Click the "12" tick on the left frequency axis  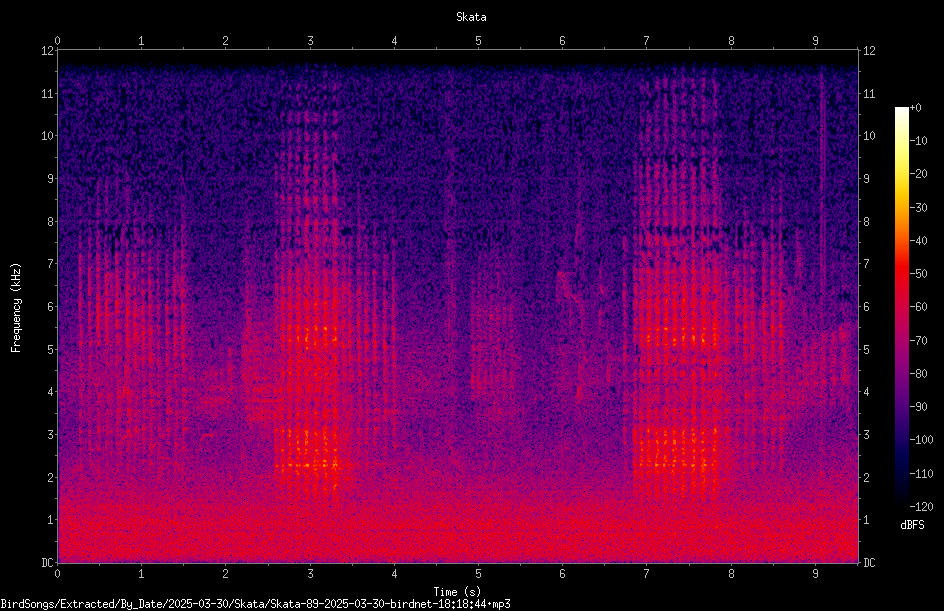(47, 51)
